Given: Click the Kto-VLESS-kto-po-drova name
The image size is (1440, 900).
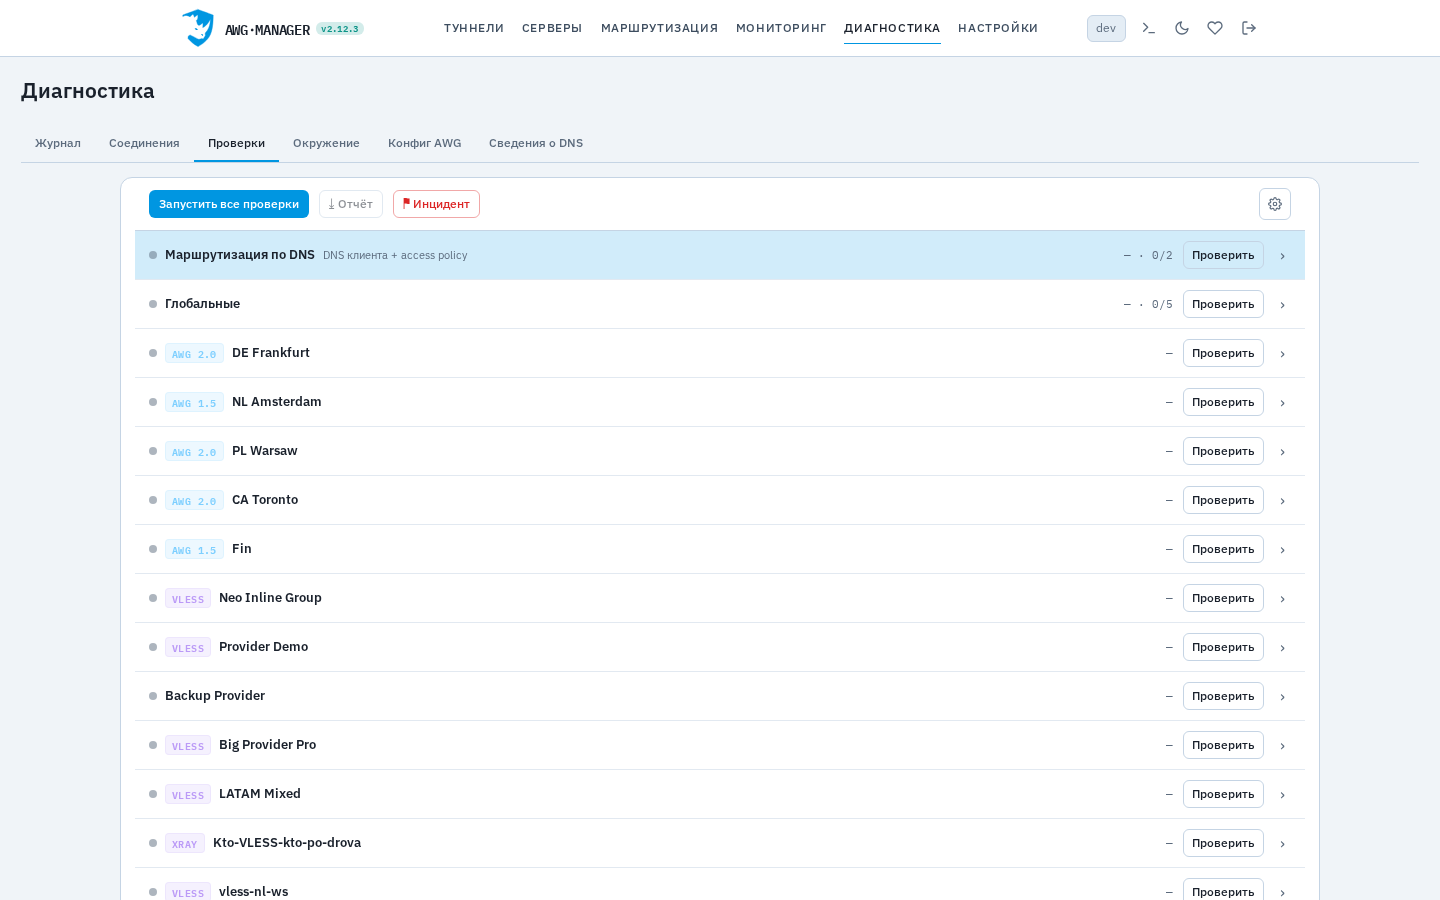Looking at the screenshot, I should coord(287,843).
